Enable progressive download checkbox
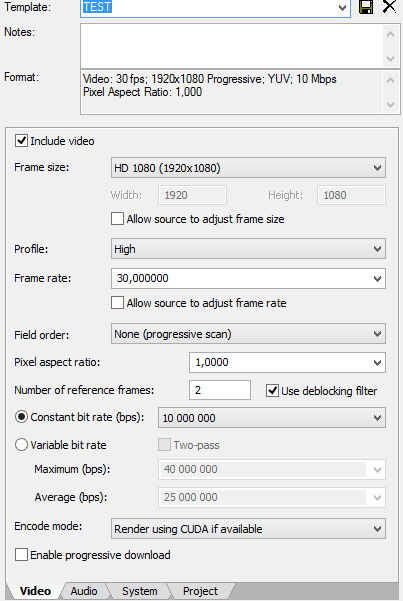 click(x=21, y=555)
